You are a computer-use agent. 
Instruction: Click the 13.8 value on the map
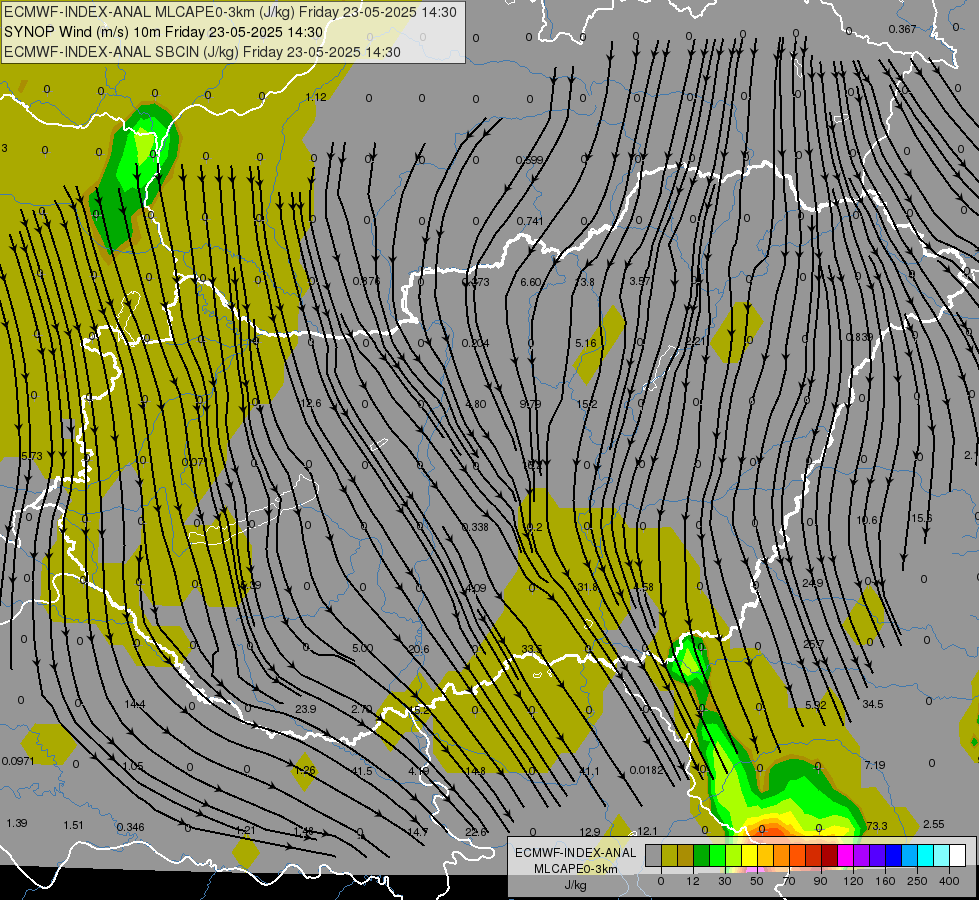click(584, 282)
